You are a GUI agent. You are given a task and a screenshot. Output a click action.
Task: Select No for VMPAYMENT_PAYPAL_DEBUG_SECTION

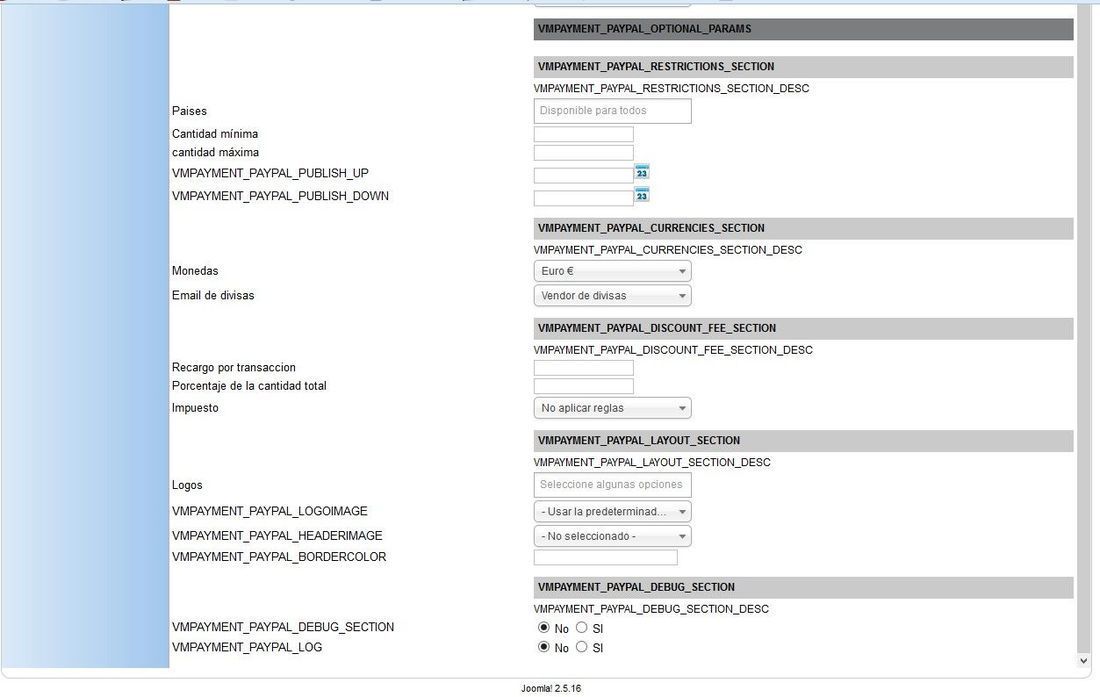[544, 628]
